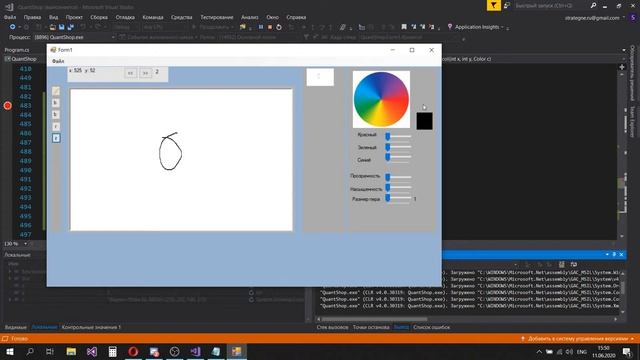The width and height of the screenshot is (640, 360).
Task: Open the Тестирование menu
Action: pos(217,17)
